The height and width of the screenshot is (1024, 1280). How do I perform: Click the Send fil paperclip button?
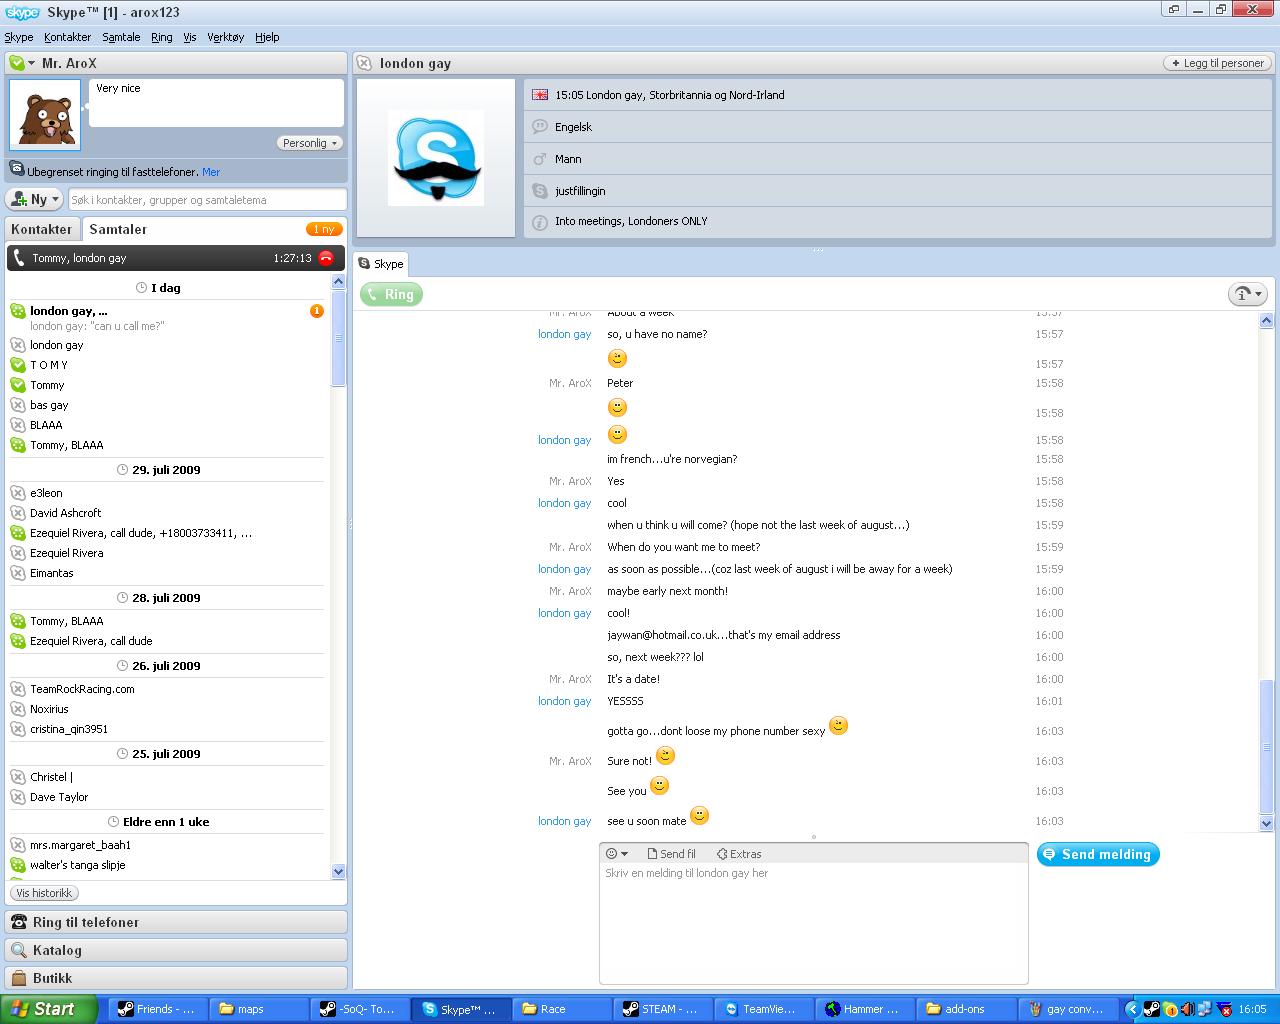point(671,854)
